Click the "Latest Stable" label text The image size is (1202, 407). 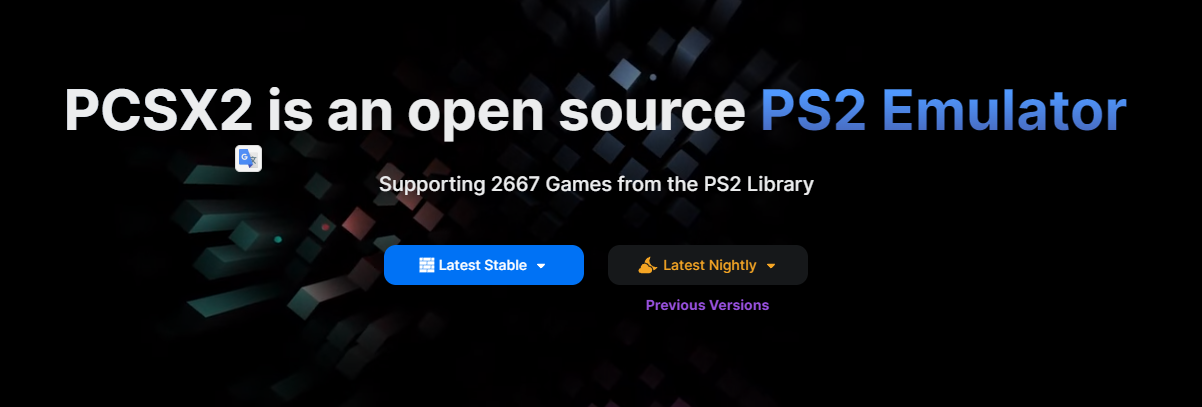483,265
